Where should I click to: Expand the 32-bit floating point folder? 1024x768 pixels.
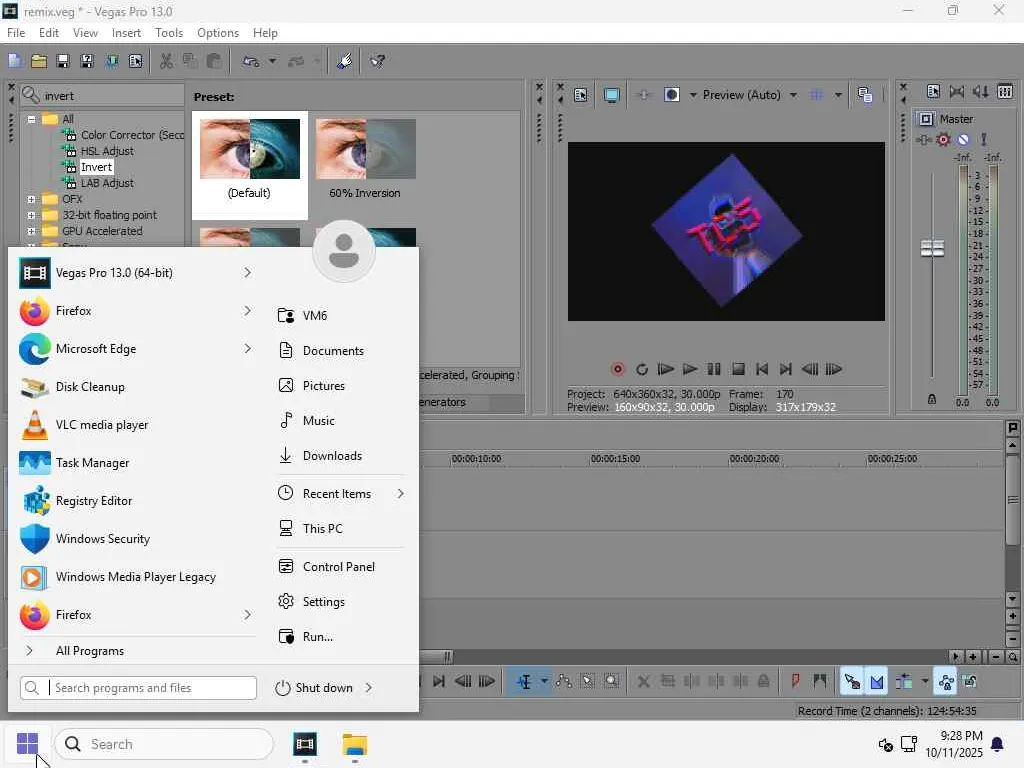point(31,216)
